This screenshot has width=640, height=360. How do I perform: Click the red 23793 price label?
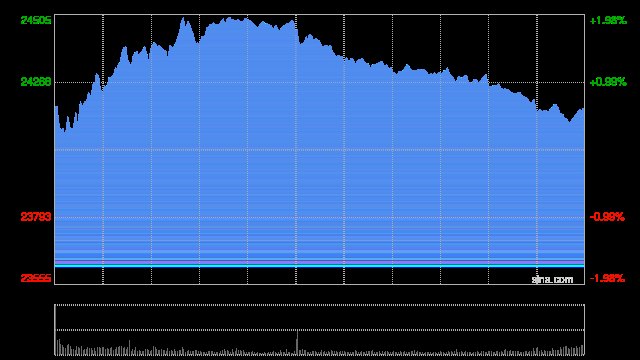(36, 217)
